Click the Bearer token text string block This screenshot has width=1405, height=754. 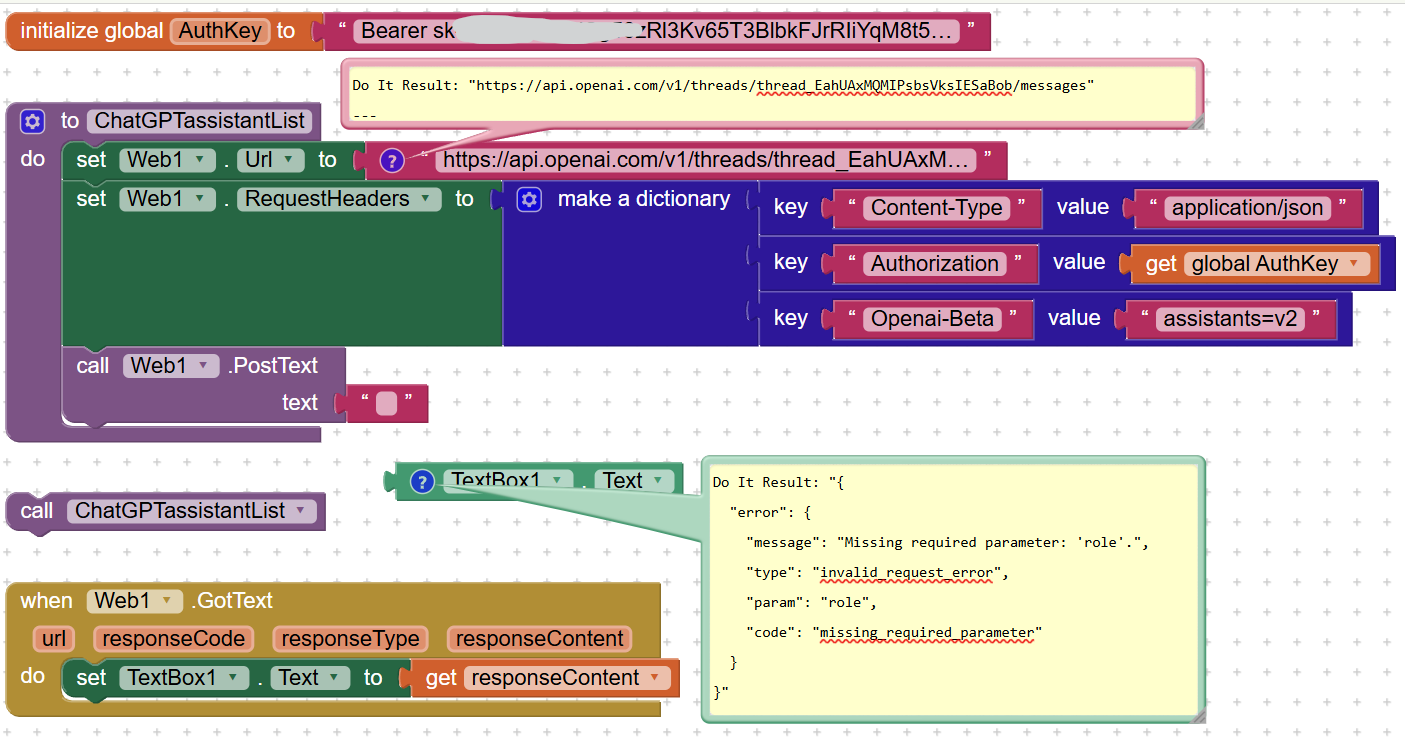click(x=655, y=31)
